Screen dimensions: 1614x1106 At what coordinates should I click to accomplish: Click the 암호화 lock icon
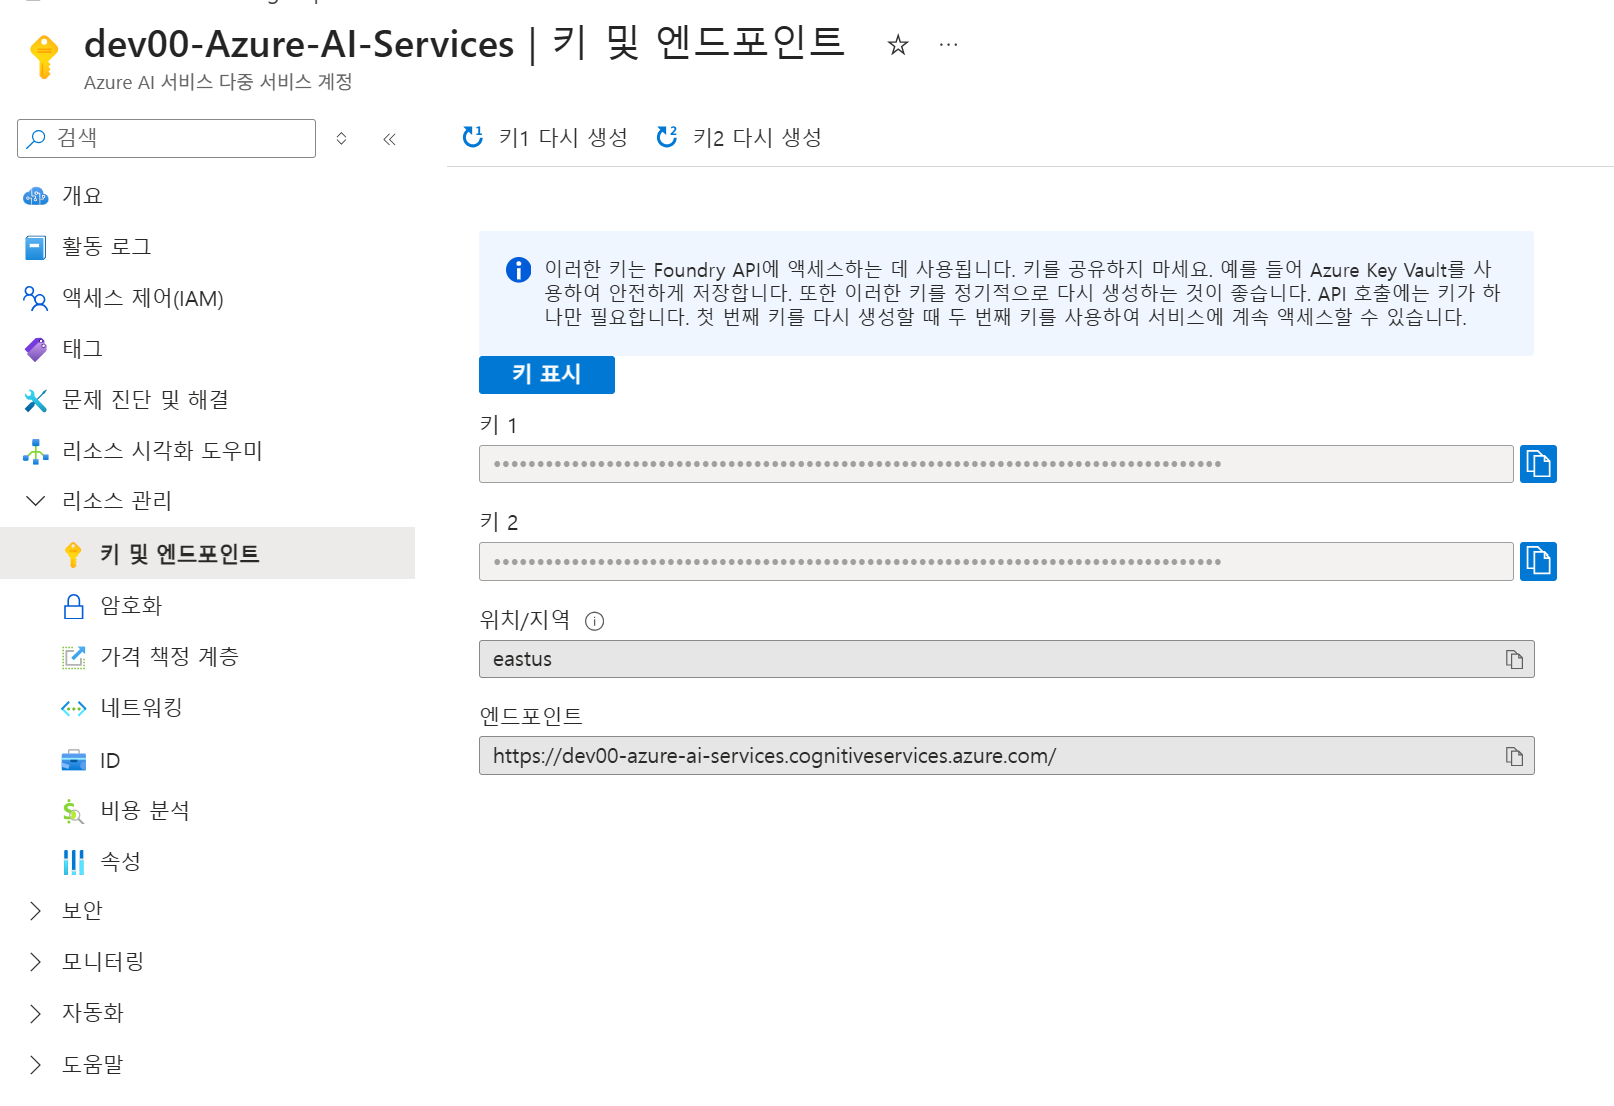click(x=74, y=606)
